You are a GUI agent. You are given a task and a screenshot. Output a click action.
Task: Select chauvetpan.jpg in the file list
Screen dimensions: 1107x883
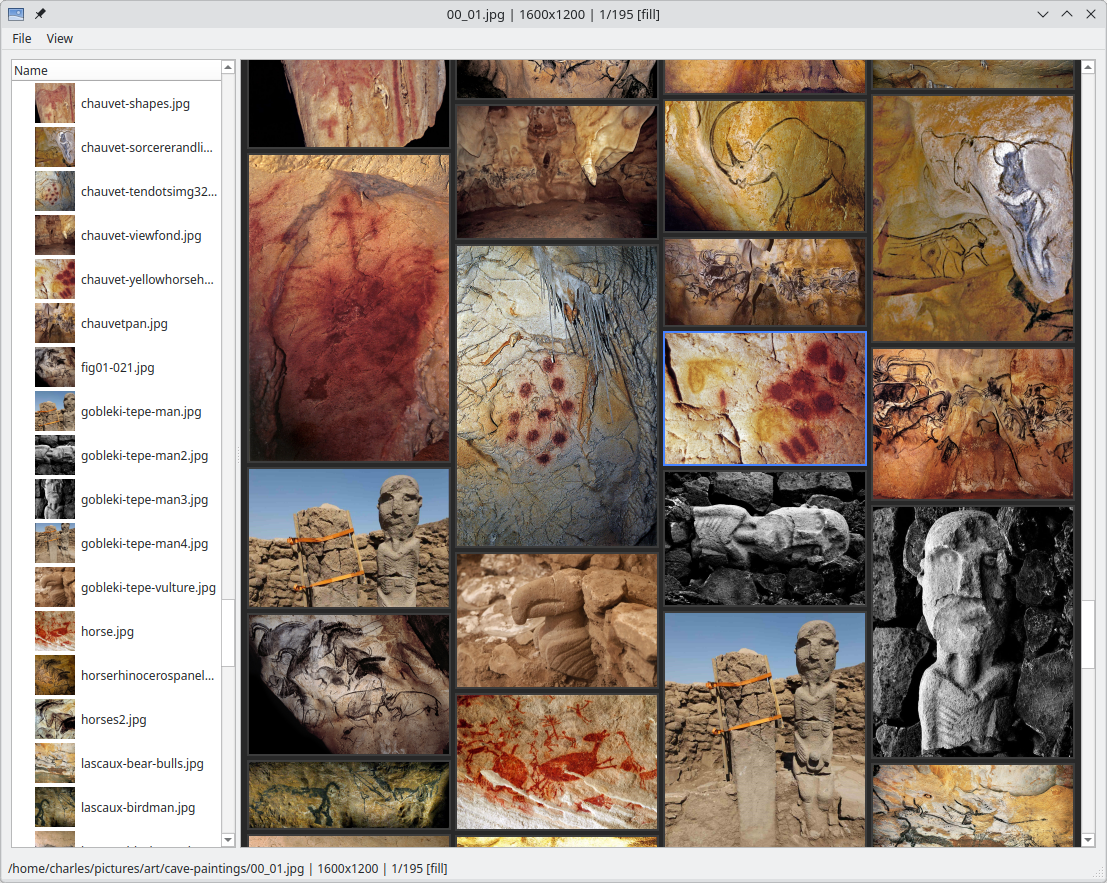124,323
